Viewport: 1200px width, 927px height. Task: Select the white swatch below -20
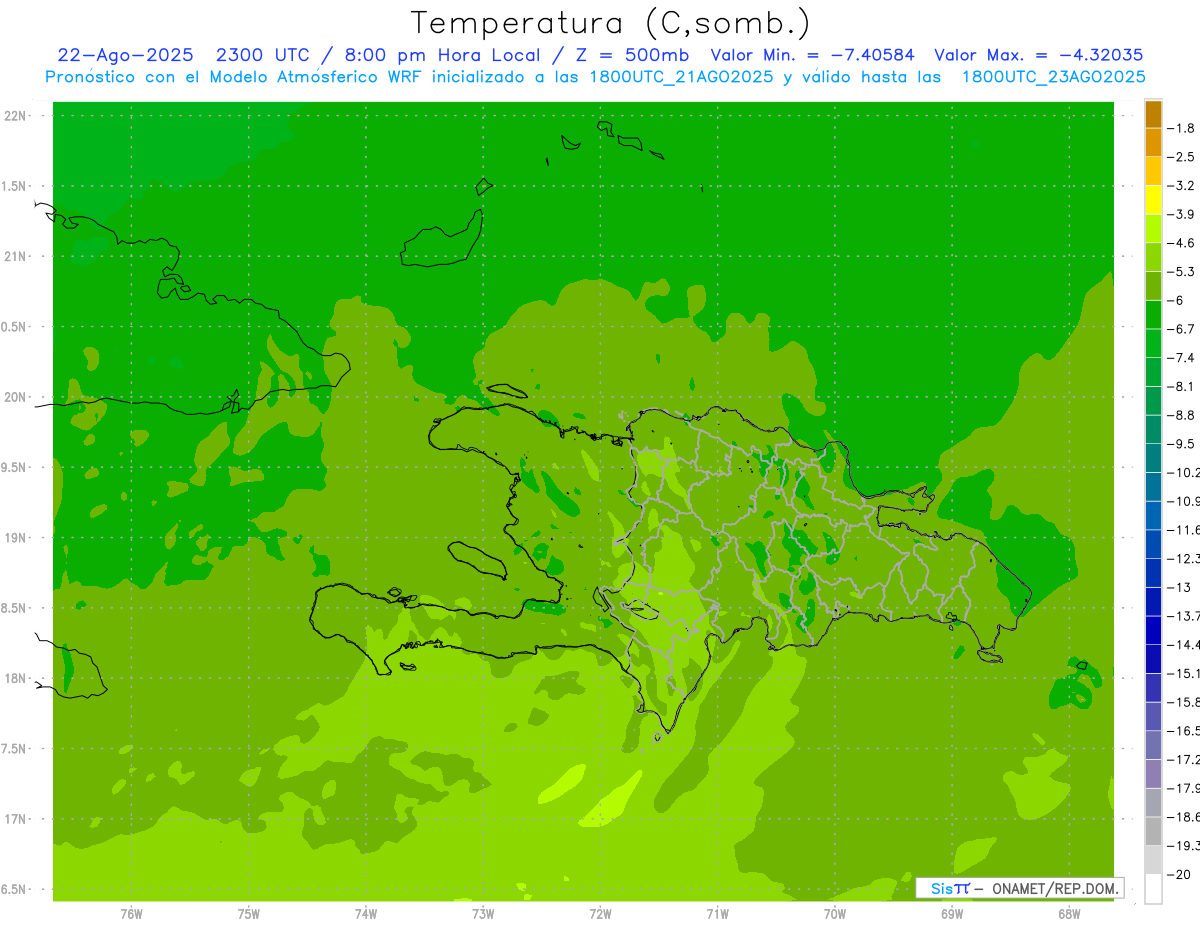point(1153,889)
